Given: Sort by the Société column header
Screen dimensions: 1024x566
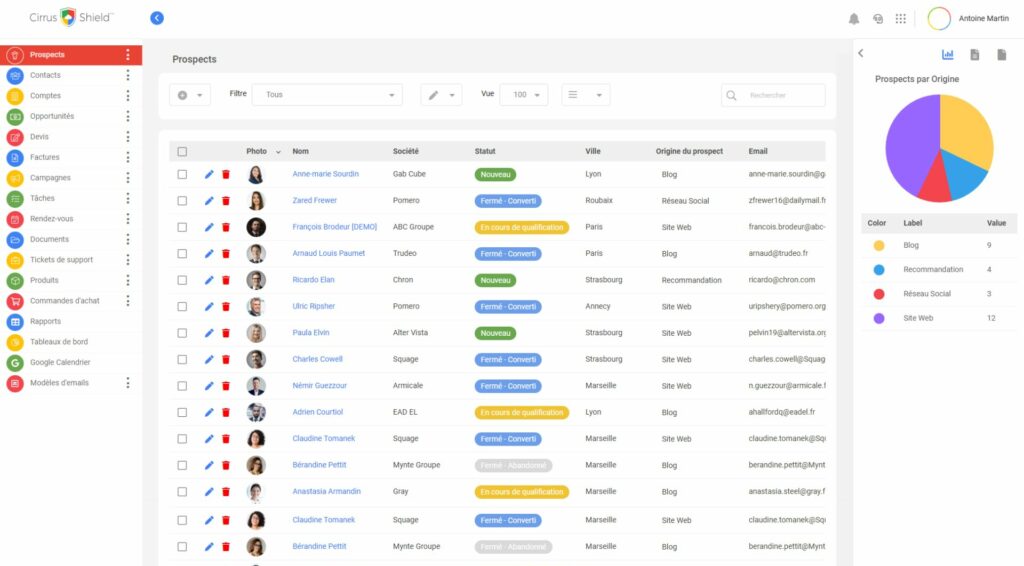Looking at the screenshot, I should click(x=406, y=151).
